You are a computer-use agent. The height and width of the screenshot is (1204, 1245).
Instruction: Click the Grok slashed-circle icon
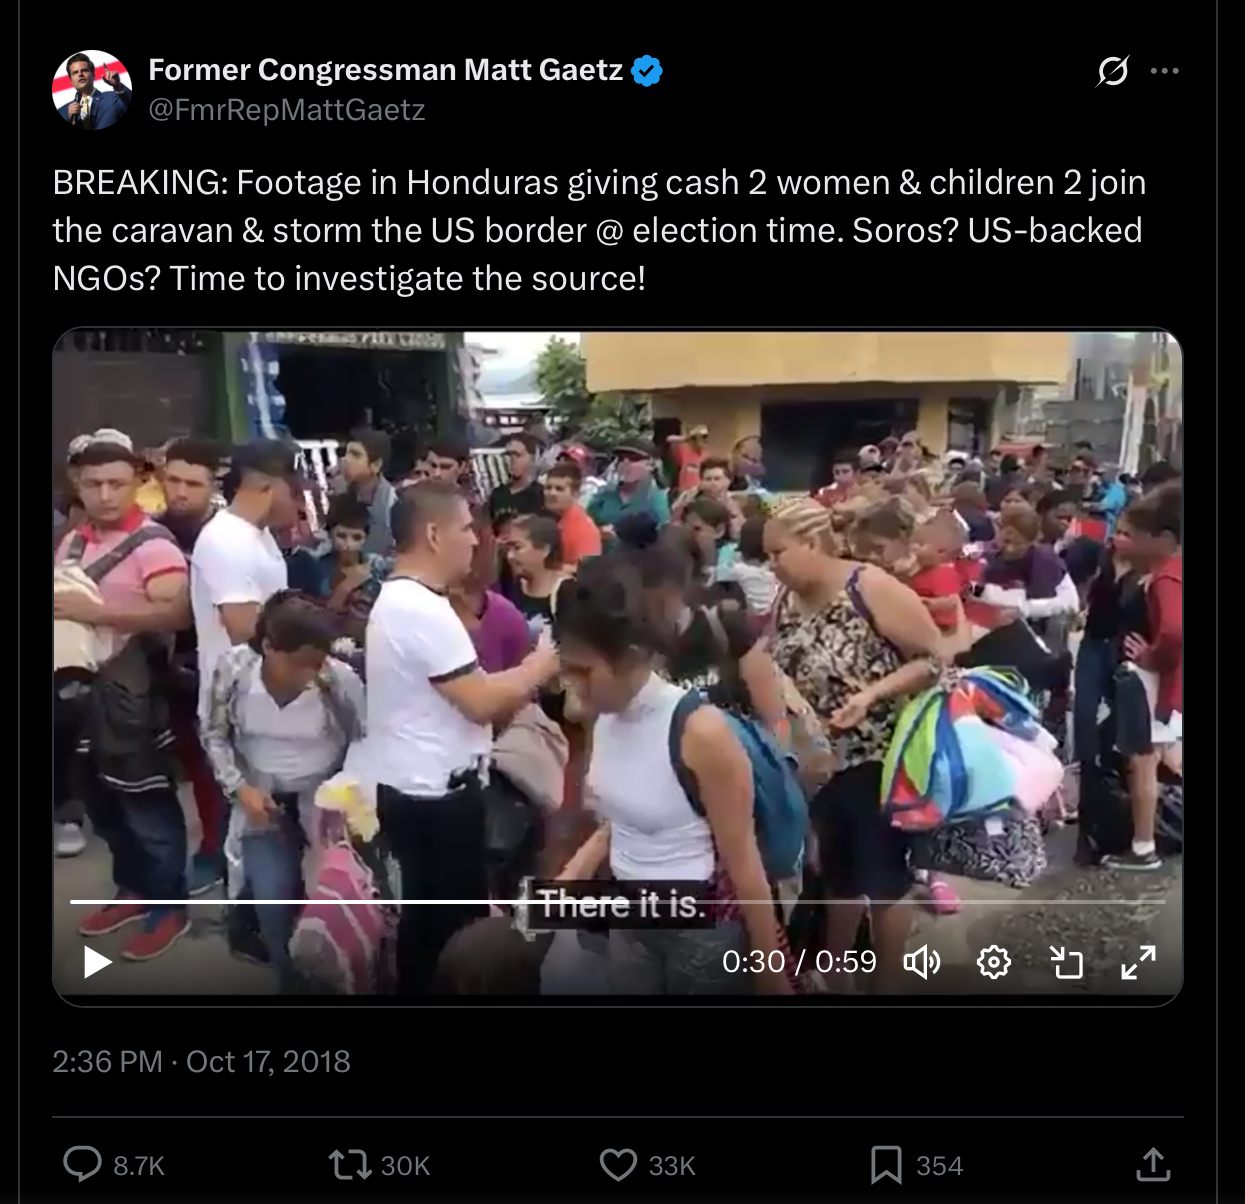pyautogui.click(x=1112, y=71)
